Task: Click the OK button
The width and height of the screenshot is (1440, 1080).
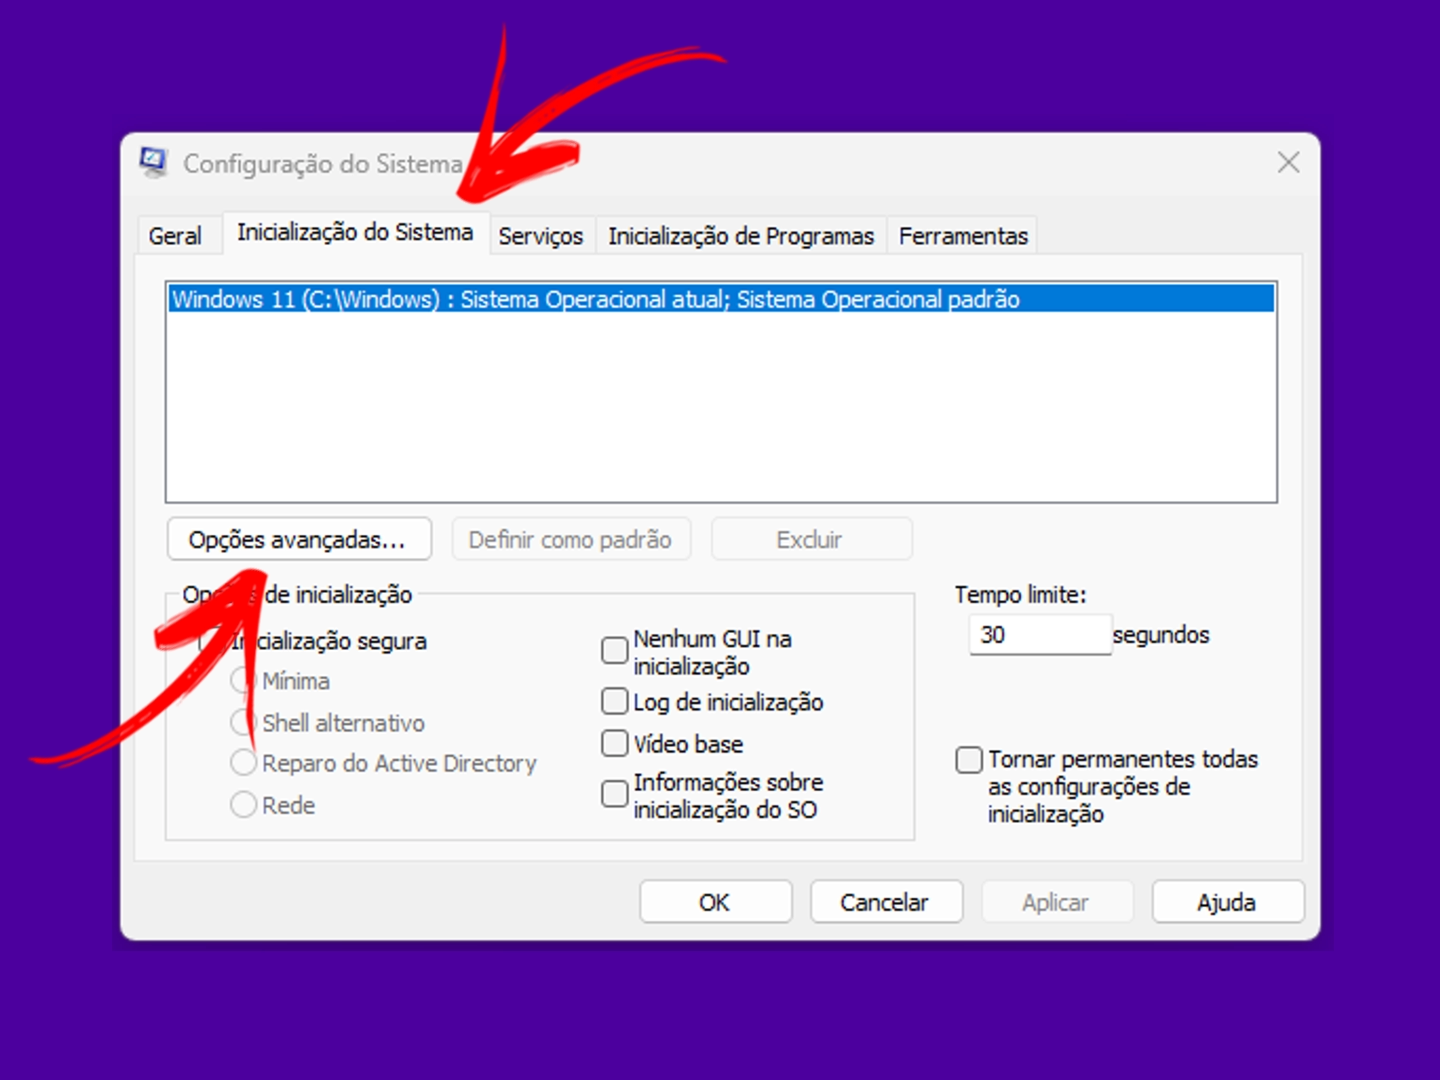Action: pyautogui.click(x=714, y=901)
